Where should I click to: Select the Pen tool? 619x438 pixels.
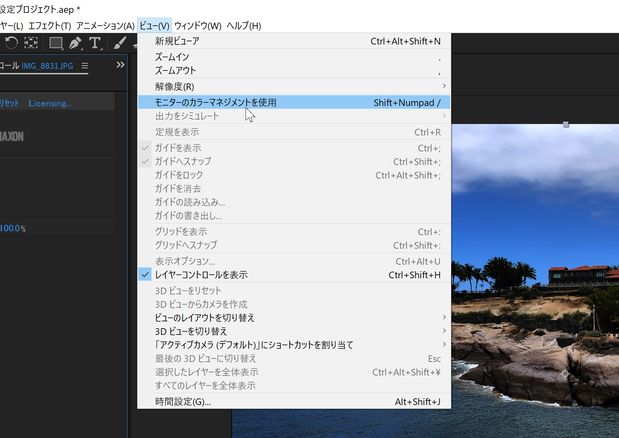pos(75,43)
